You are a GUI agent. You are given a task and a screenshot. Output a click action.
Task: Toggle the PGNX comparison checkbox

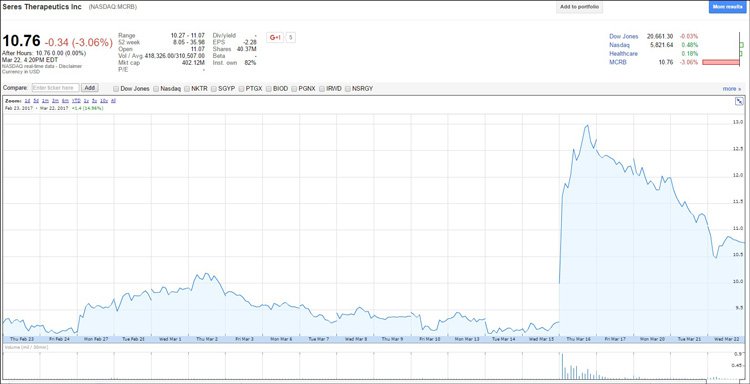[294, 88]
